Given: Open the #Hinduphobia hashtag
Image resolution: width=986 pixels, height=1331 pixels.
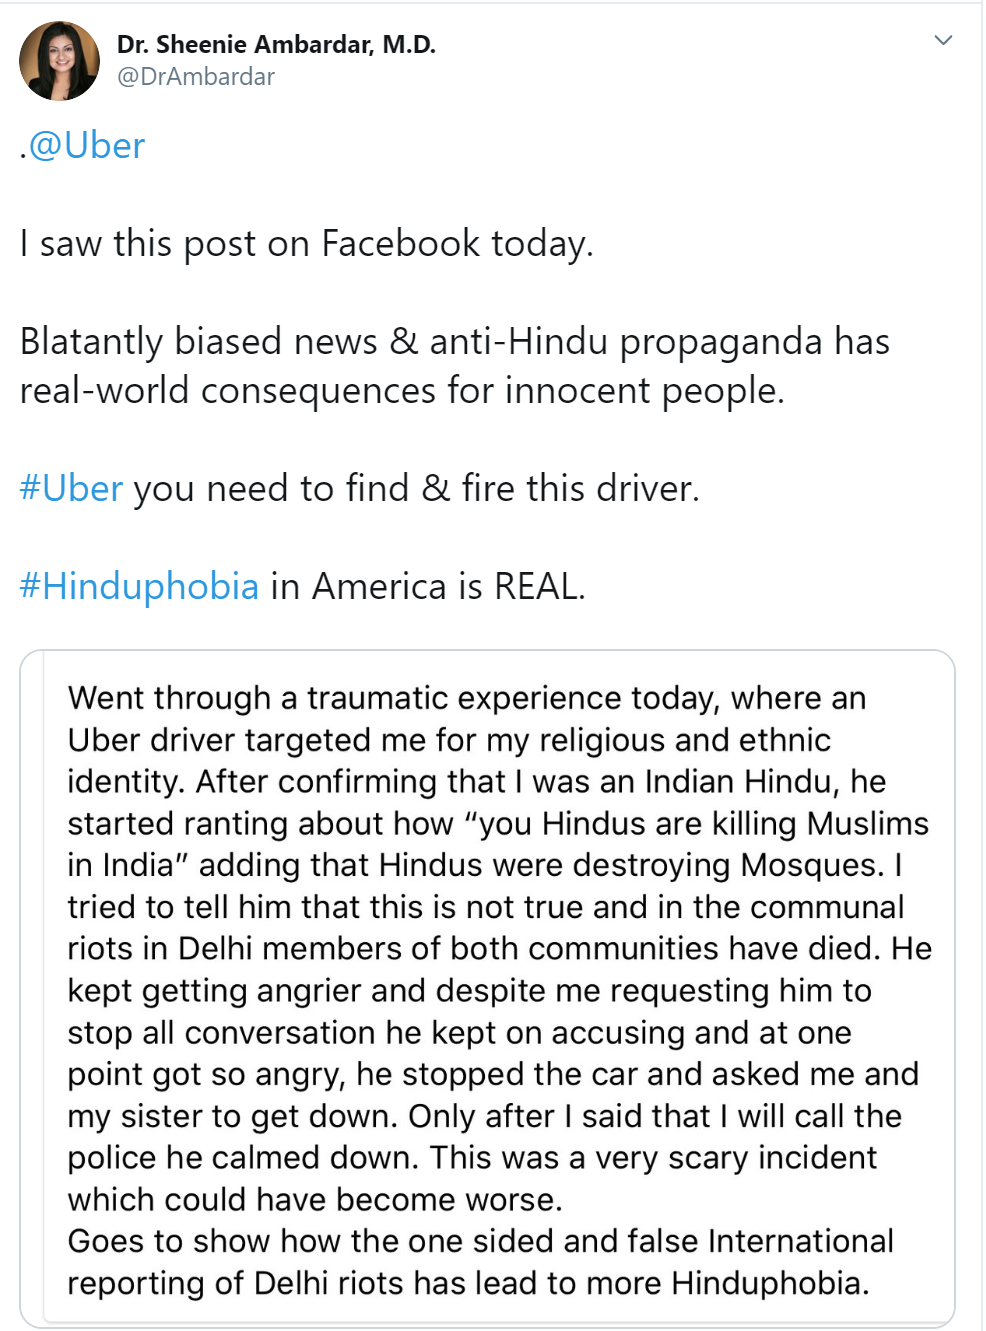Looking at the screenshot, I should point(139,587).
